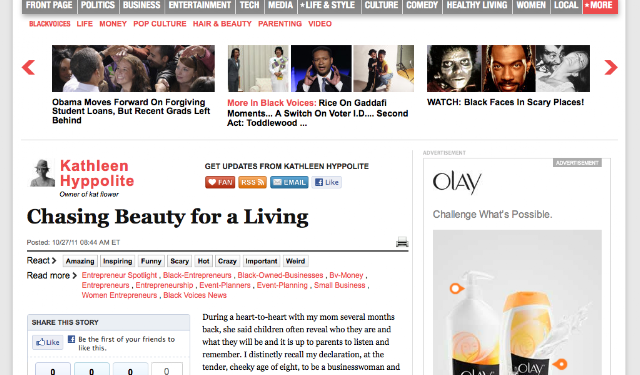
Task: Open the Culture nav tab
Action: (x=381, y=5)
